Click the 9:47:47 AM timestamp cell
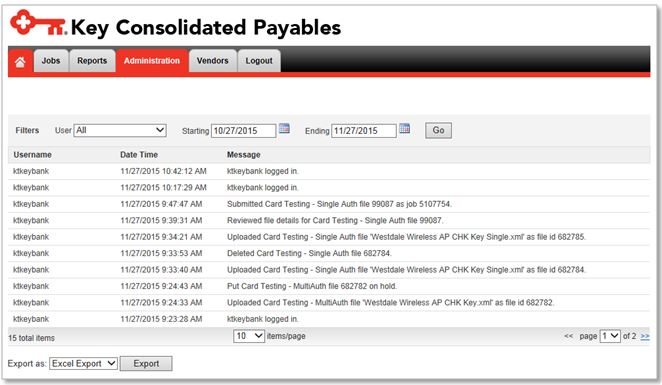 point(161,204)
